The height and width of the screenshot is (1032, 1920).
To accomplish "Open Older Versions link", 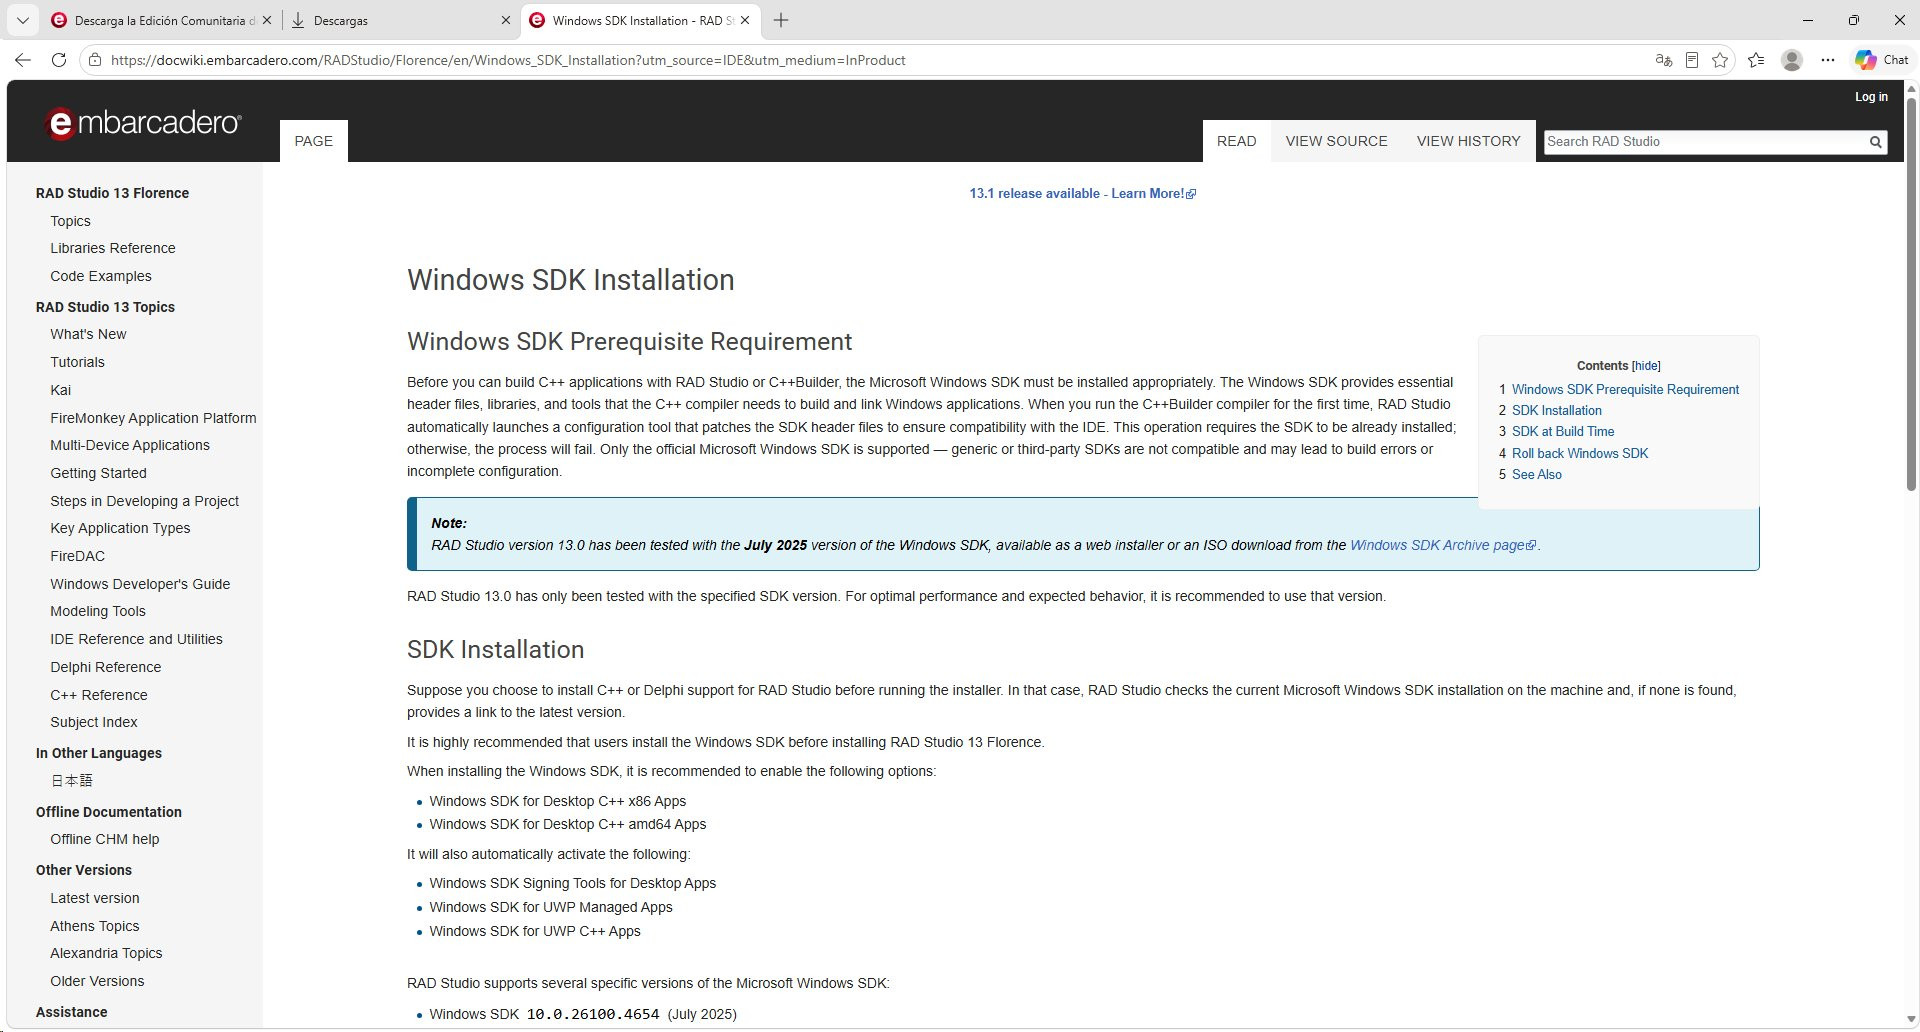I will (x=97, y=981).
